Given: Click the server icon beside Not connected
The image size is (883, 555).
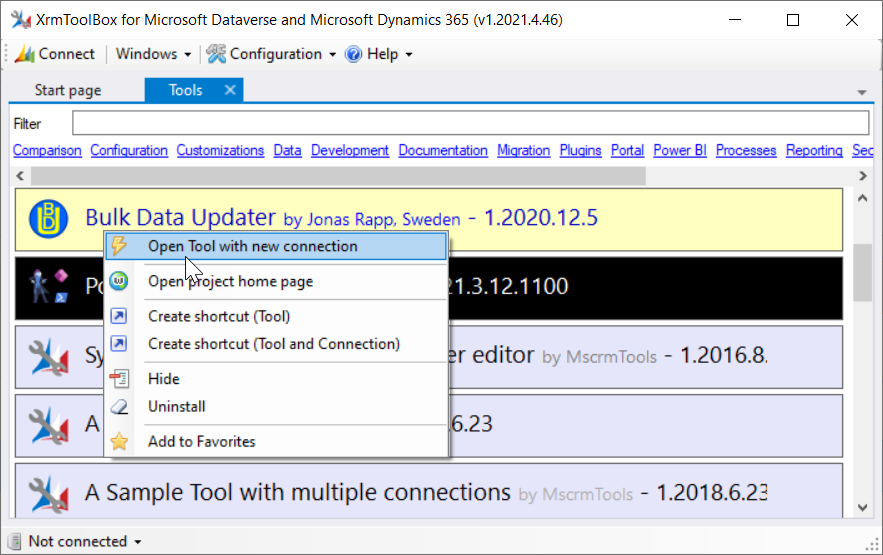Looking at the screenshot, I should click(15, 541).
